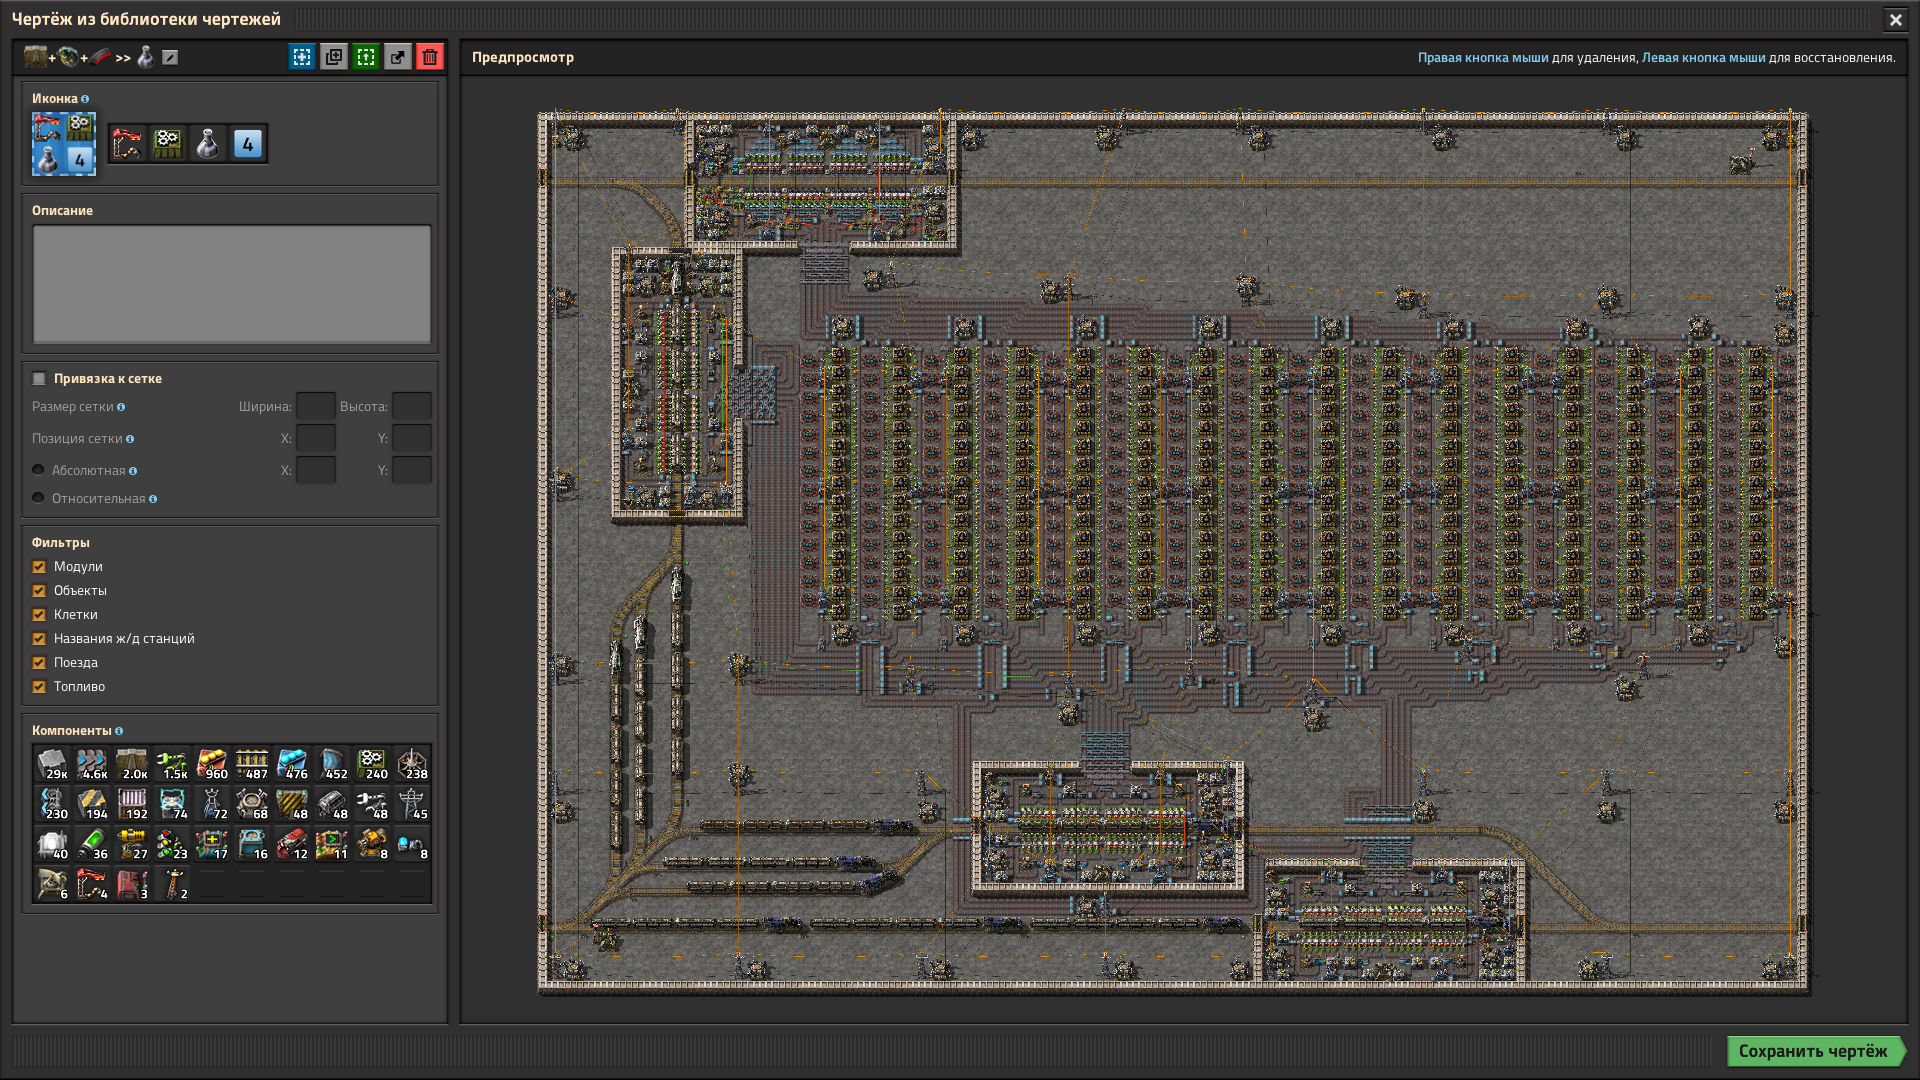
Task: Click the blue module component showing 476
Action: pos(292,764)
